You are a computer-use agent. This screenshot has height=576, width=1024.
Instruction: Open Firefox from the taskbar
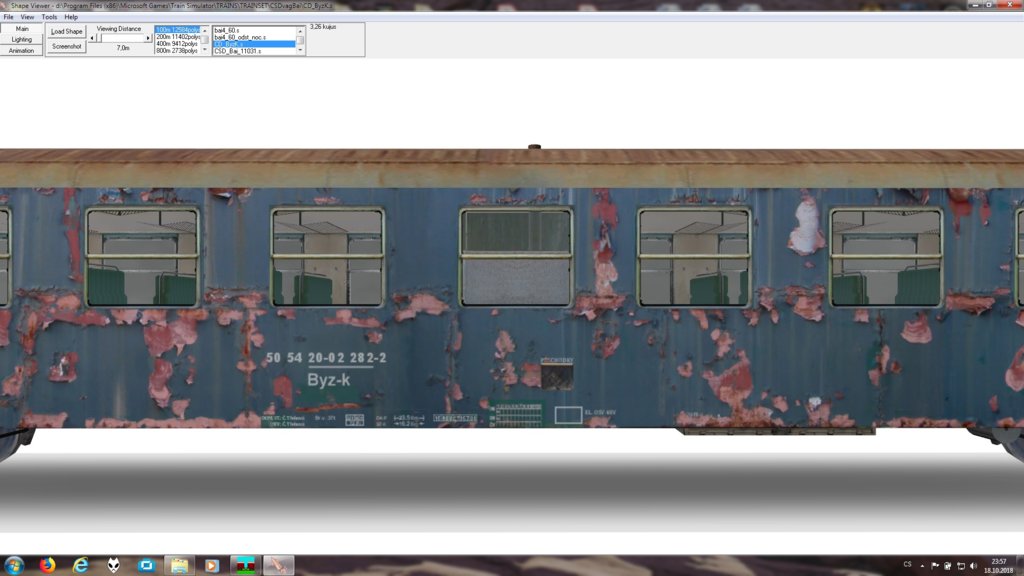pyautogui.click(x=47, y=565)
